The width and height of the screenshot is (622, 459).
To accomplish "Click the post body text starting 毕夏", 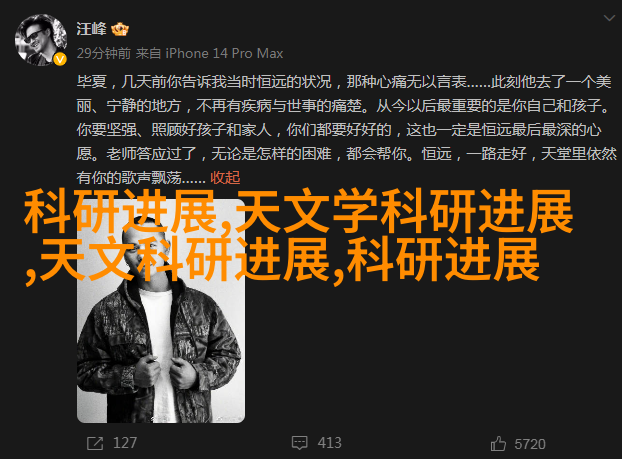I will click(x=346, y=130).
